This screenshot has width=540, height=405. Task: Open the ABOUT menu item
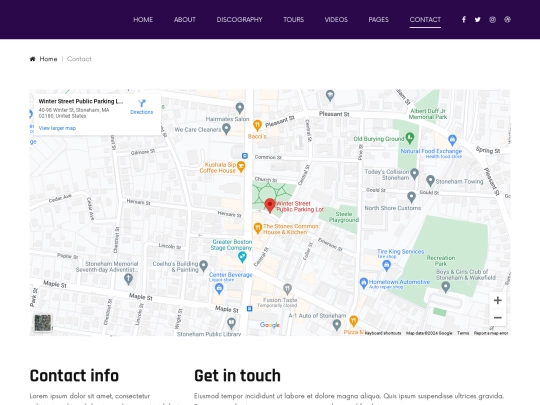coord(185,20)
